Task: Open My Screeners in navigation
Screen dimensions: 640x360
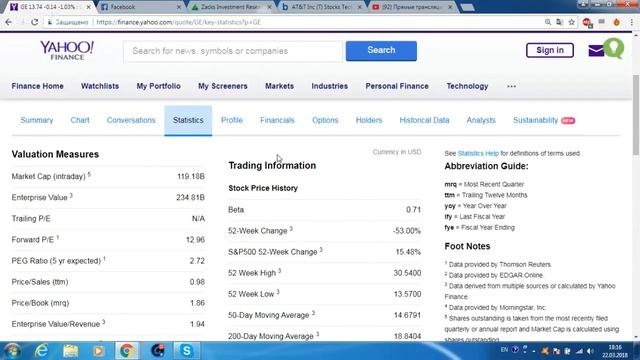Action: pyautogui.click(x=223, y=86)
